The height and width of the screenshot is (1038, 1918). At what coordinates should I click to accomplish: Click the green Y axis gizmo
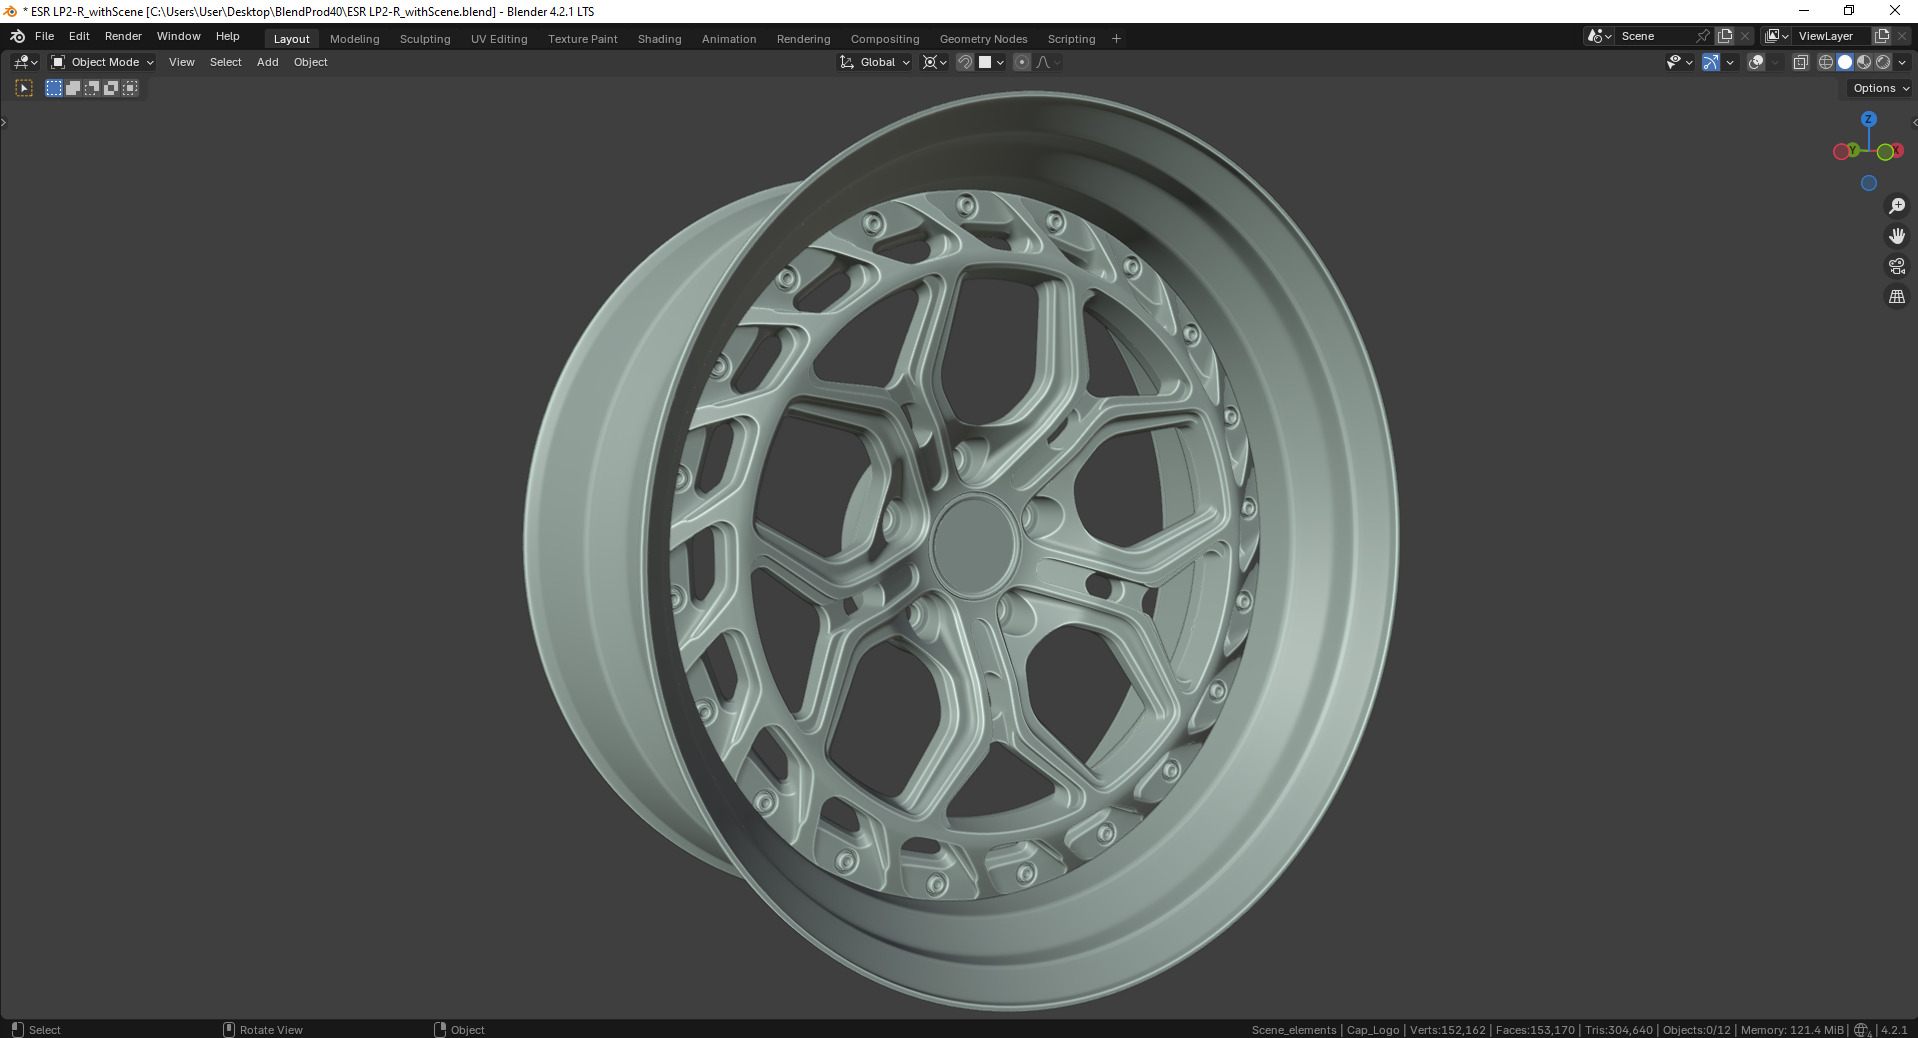[1853, 150]
